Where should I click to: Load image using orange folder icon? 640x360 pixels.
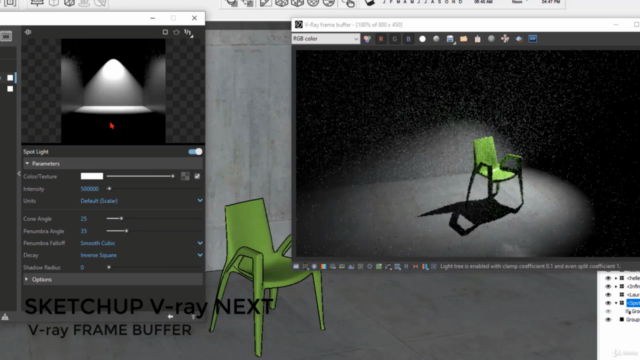[x=464, y=39]
